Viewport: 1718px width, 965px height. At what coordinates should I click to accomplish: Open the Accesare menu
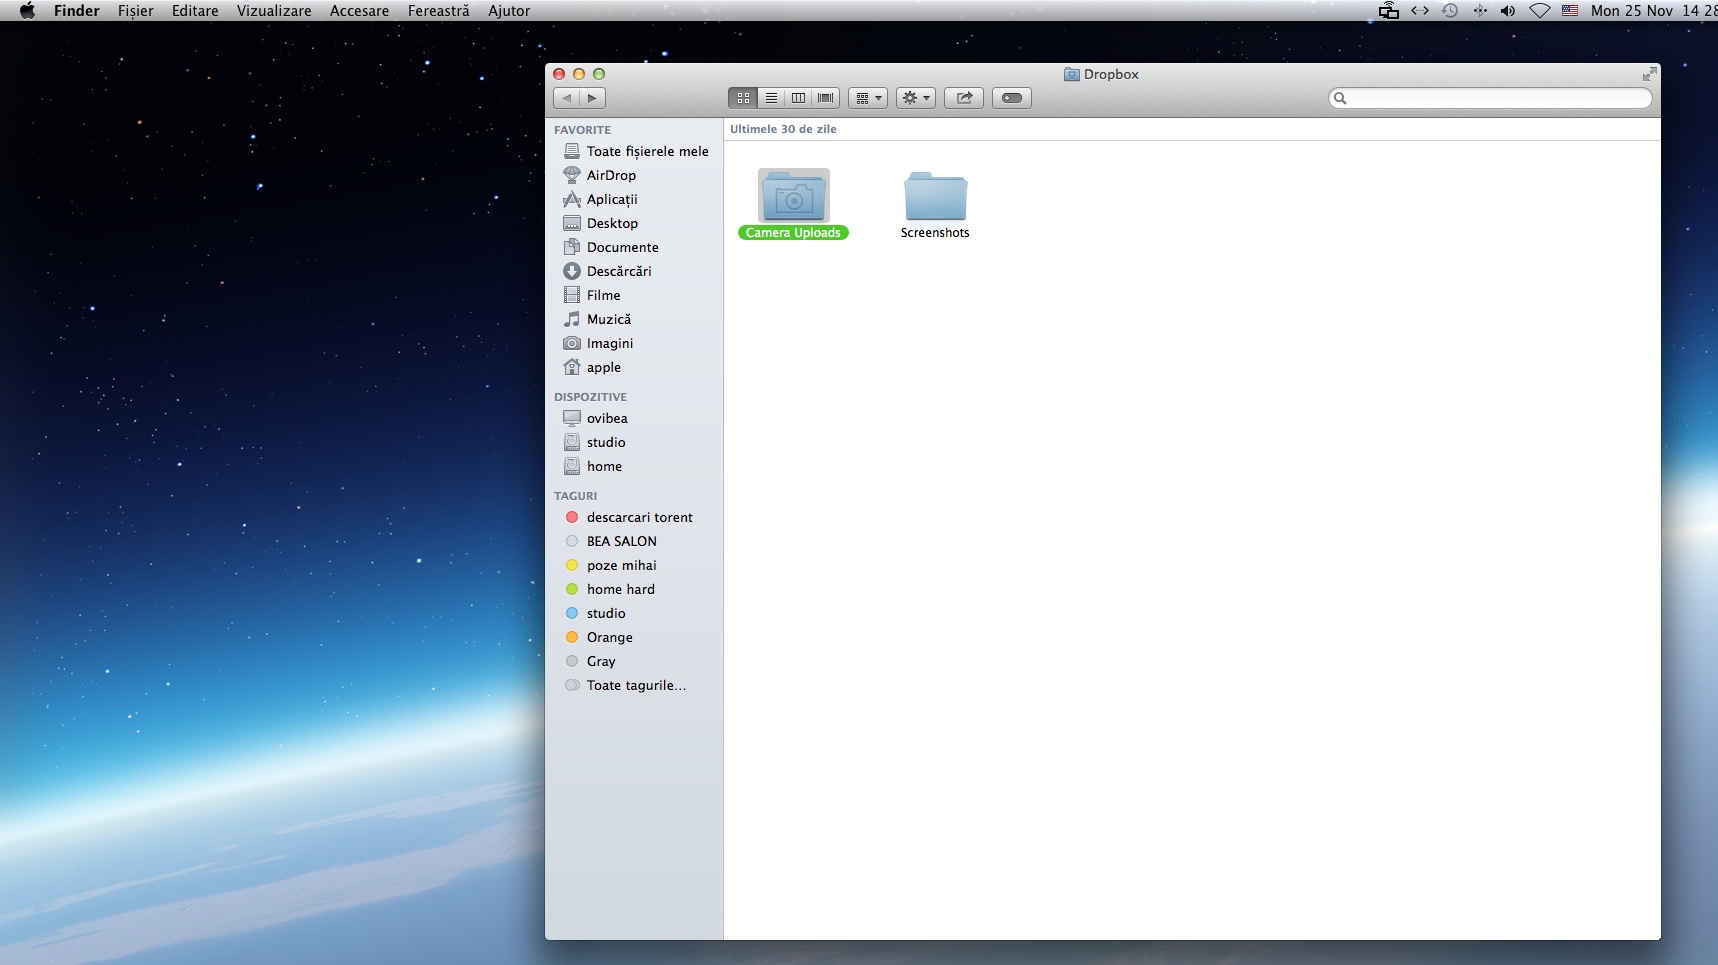[x=360, y=11]
